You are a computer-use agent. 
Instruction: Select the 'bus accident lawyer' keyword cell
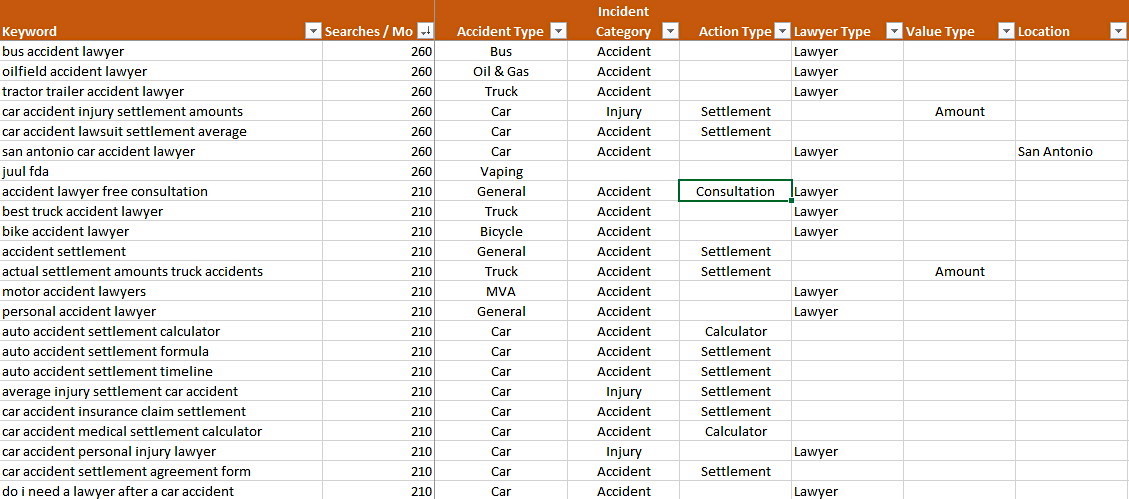[x=64, y=51]
